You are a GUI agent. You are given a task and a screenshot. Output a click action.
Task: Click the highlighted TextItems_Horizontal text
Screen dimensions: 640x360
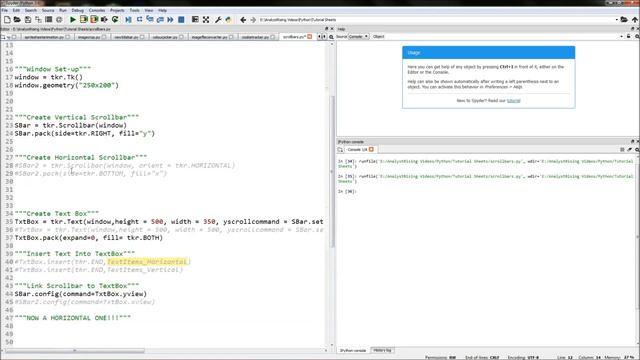147,262
